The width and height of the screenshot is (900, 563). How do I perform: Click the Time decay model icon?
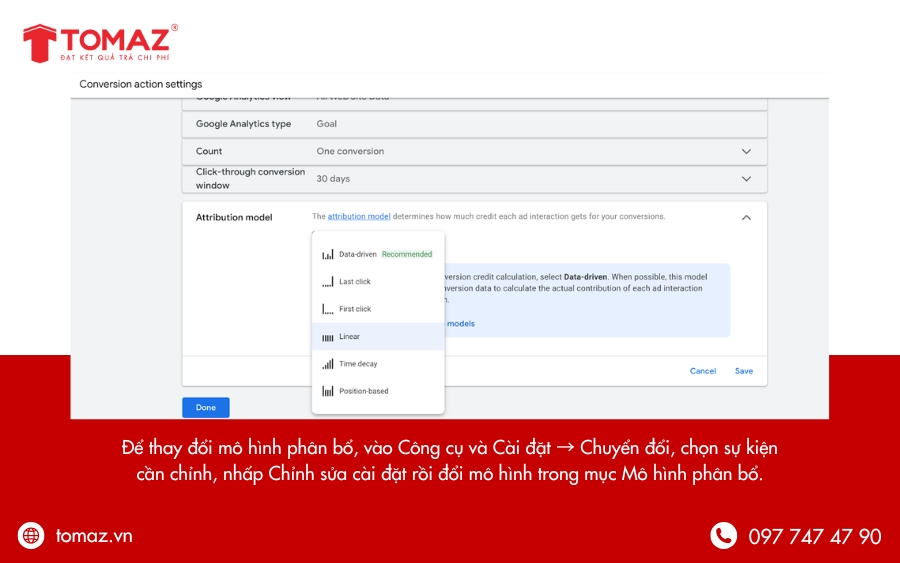(327, 364)
